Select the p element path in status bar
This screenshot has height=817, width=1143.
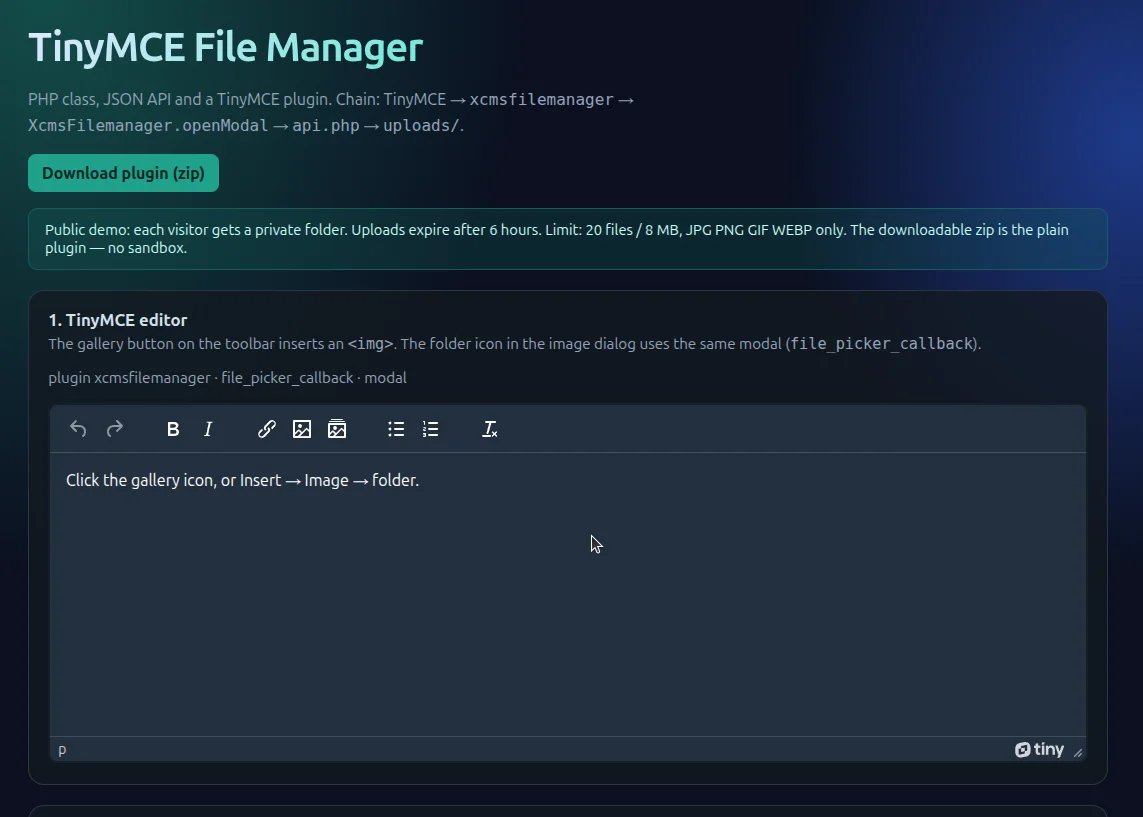pyautogui.click(x=62, y=749)
